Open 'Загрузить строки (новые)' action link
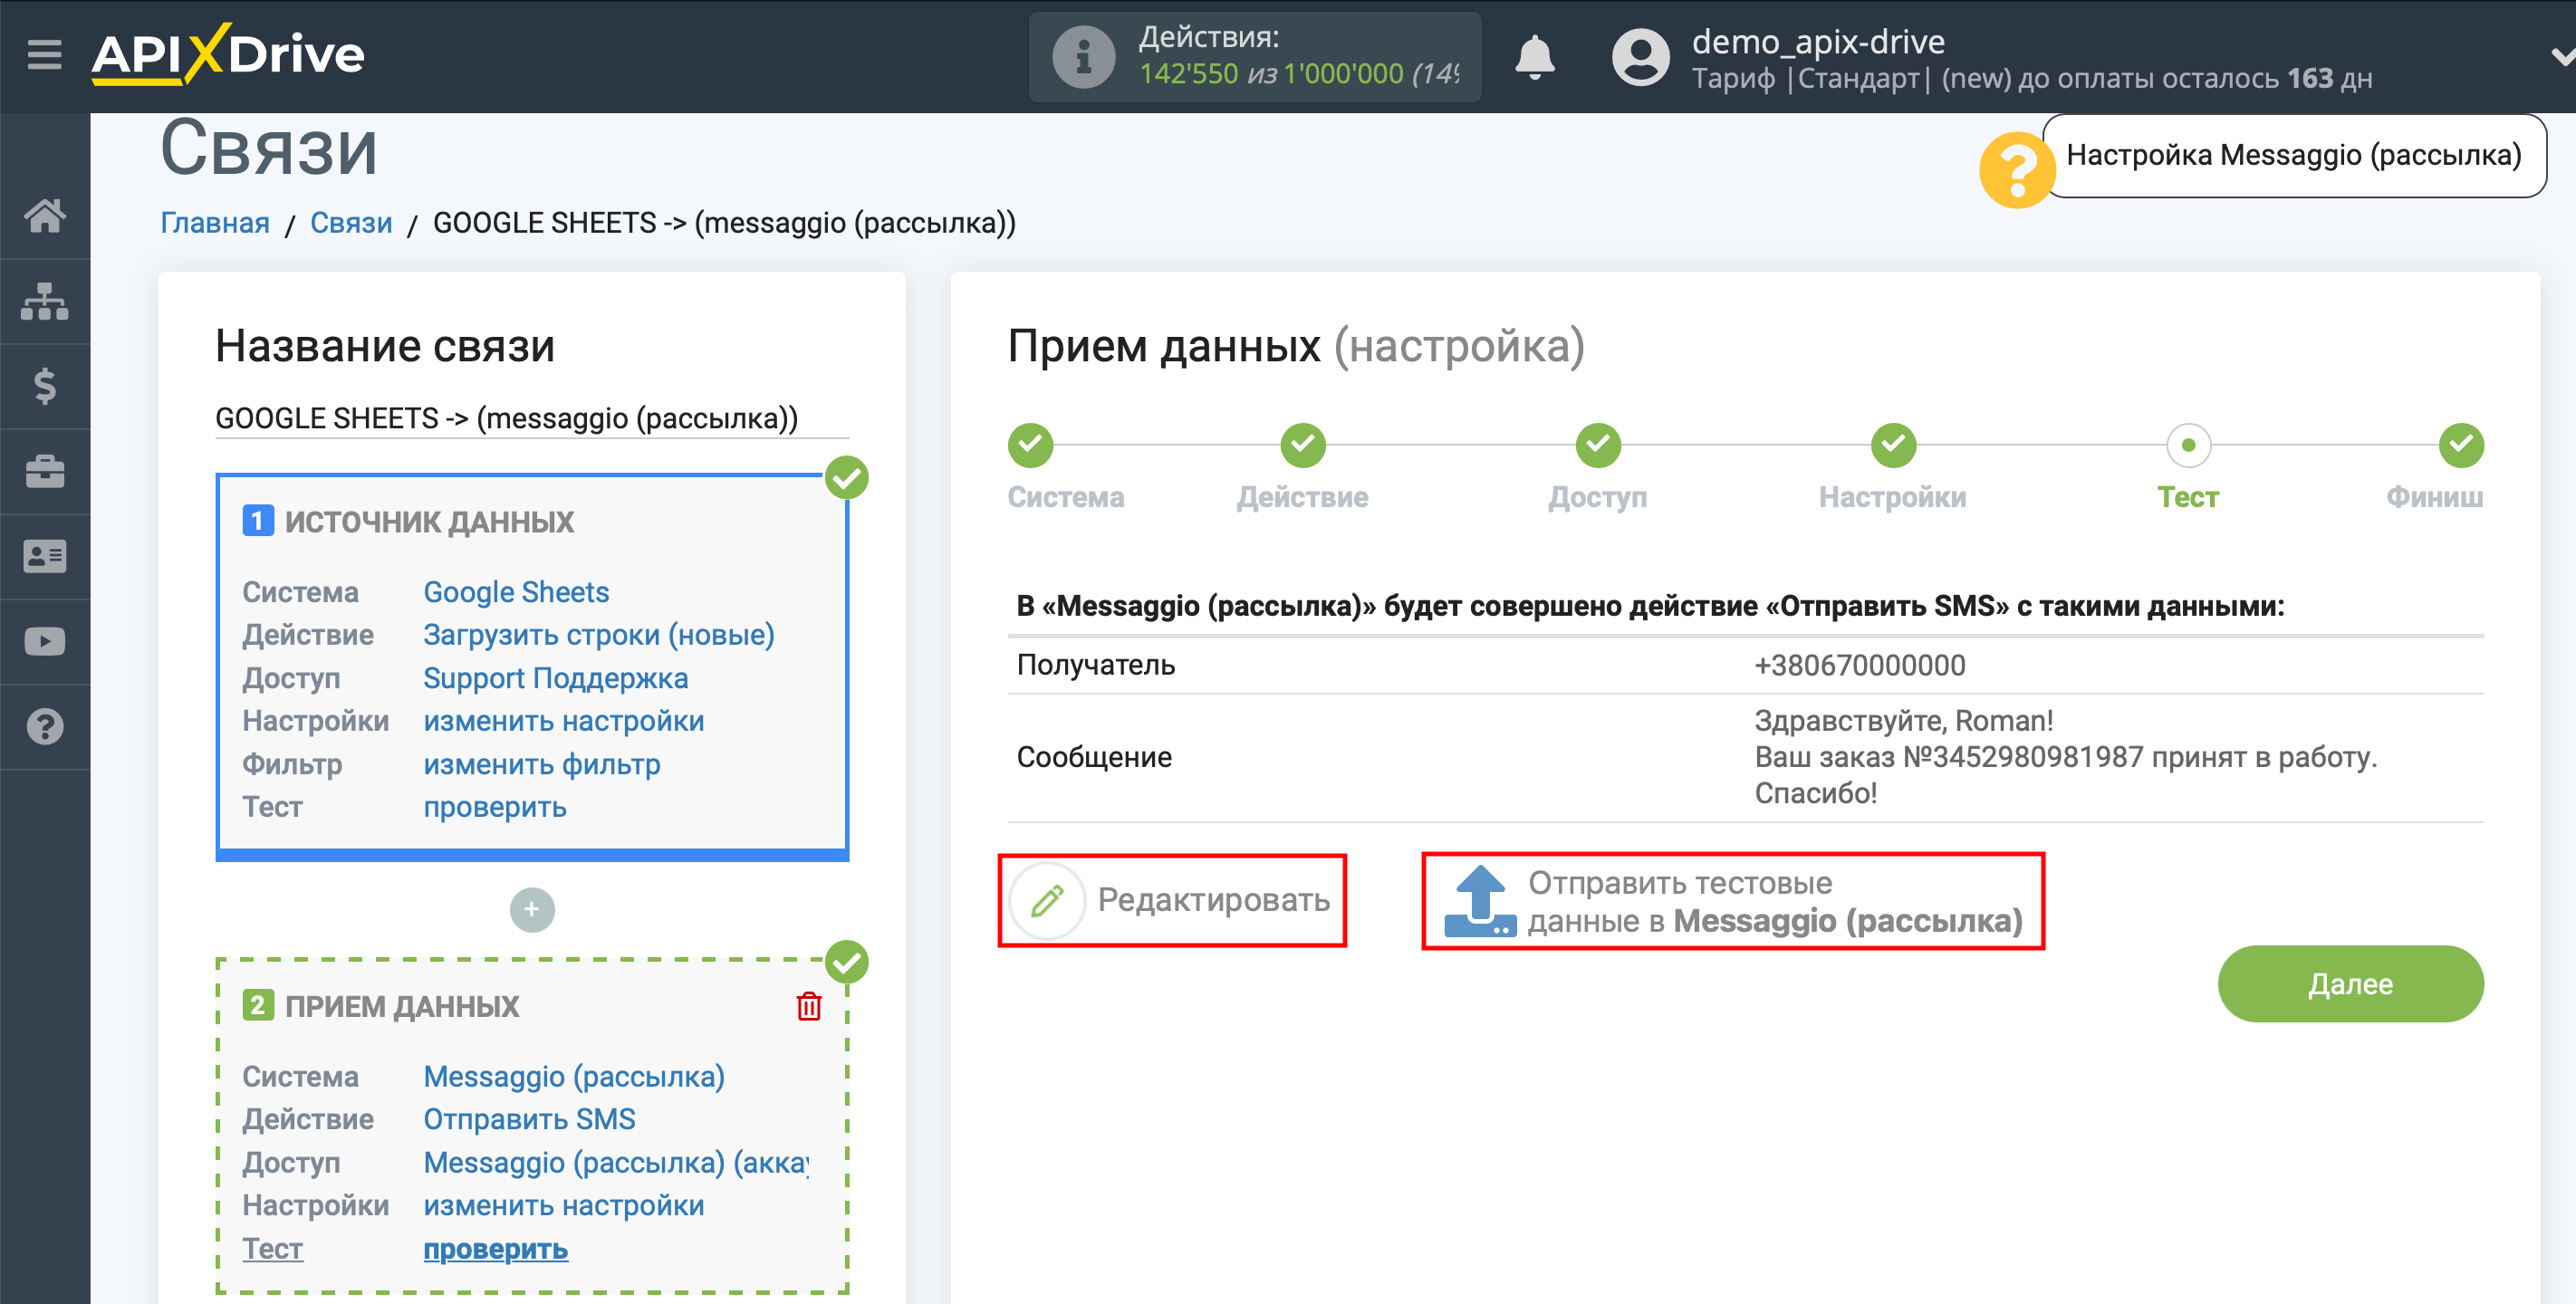 click(x=598, y=635)
